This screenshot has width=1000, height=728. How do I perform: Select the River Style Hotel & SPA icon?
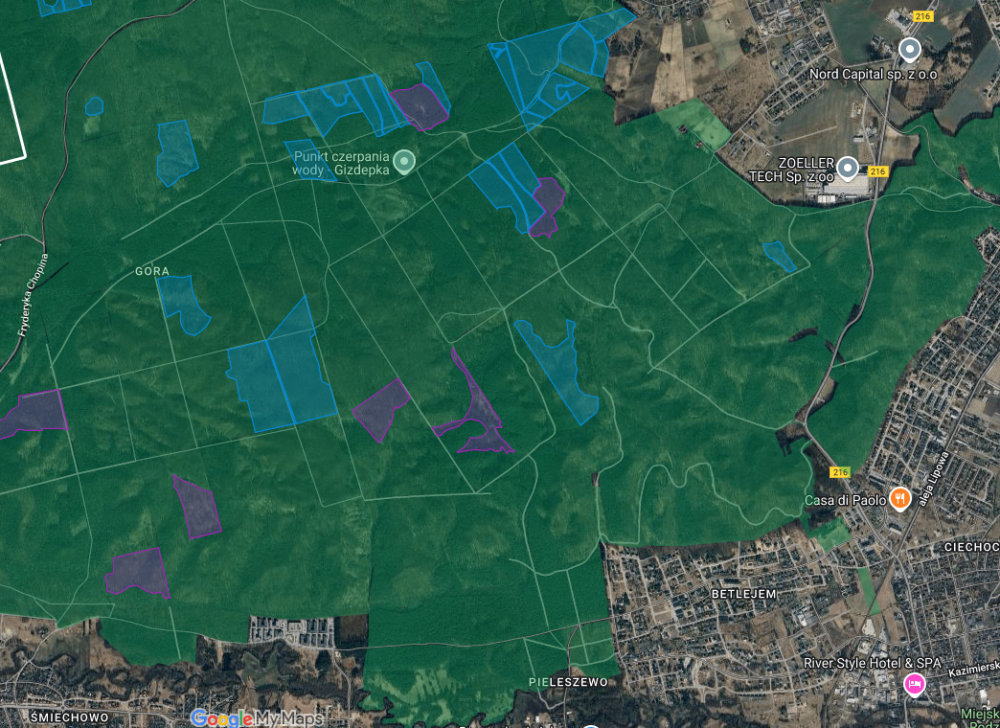(913, 684)
